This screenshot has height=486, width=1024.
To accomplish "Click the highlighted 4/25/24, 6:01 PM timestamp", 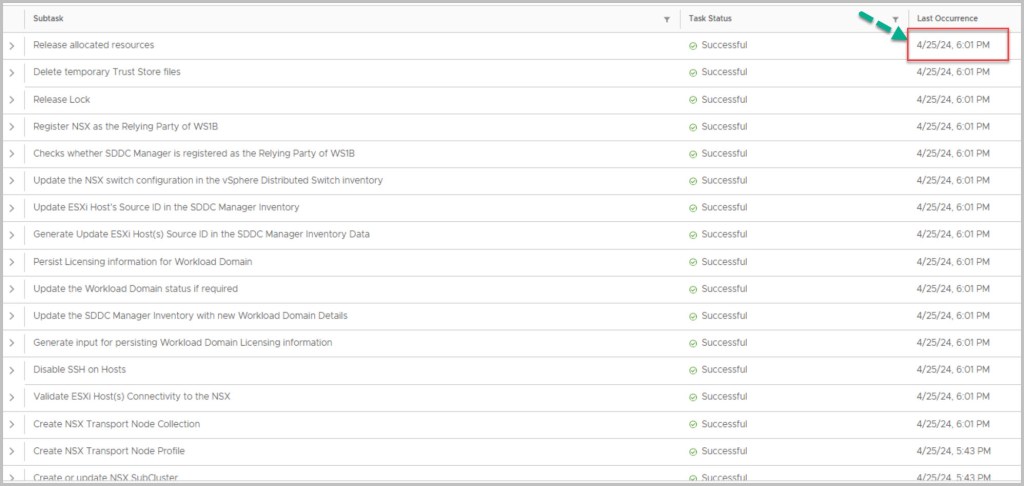I will (x=953, y=45).
